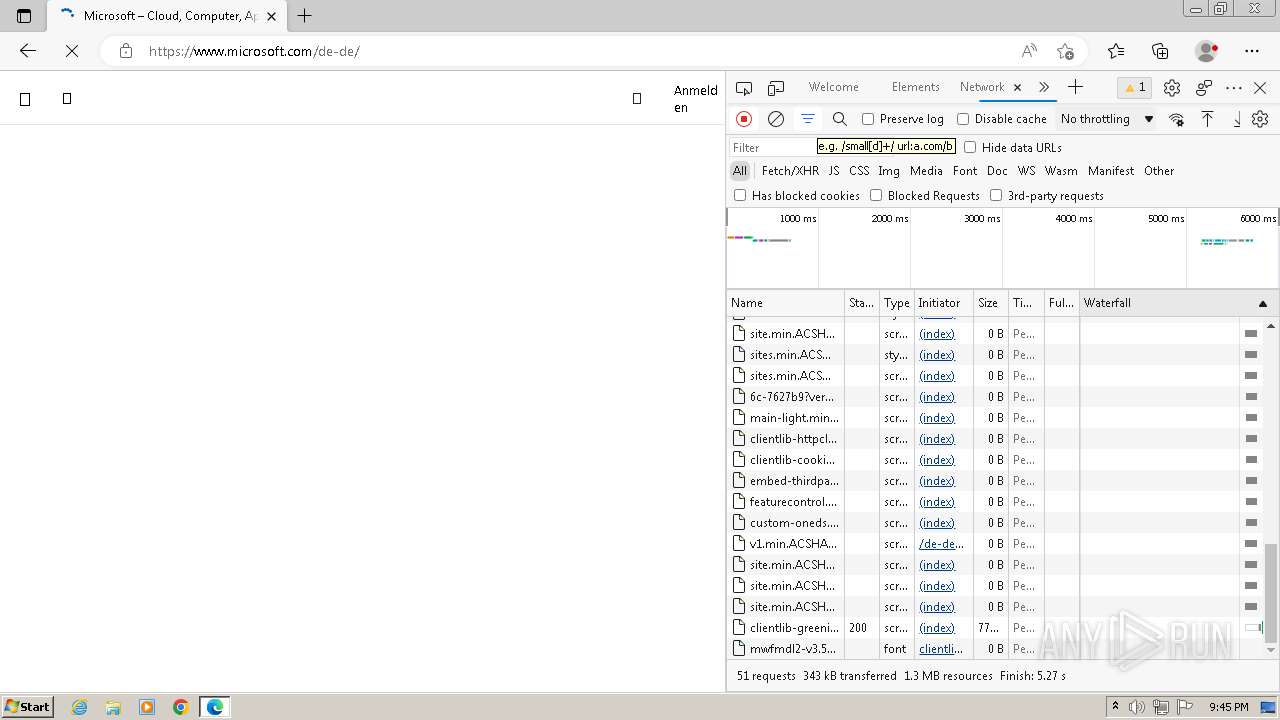Image resolution: width=1280 pixels, height=720 pixels.
Task: Open the Edge profile avatar
Action: coord(1206,51)
